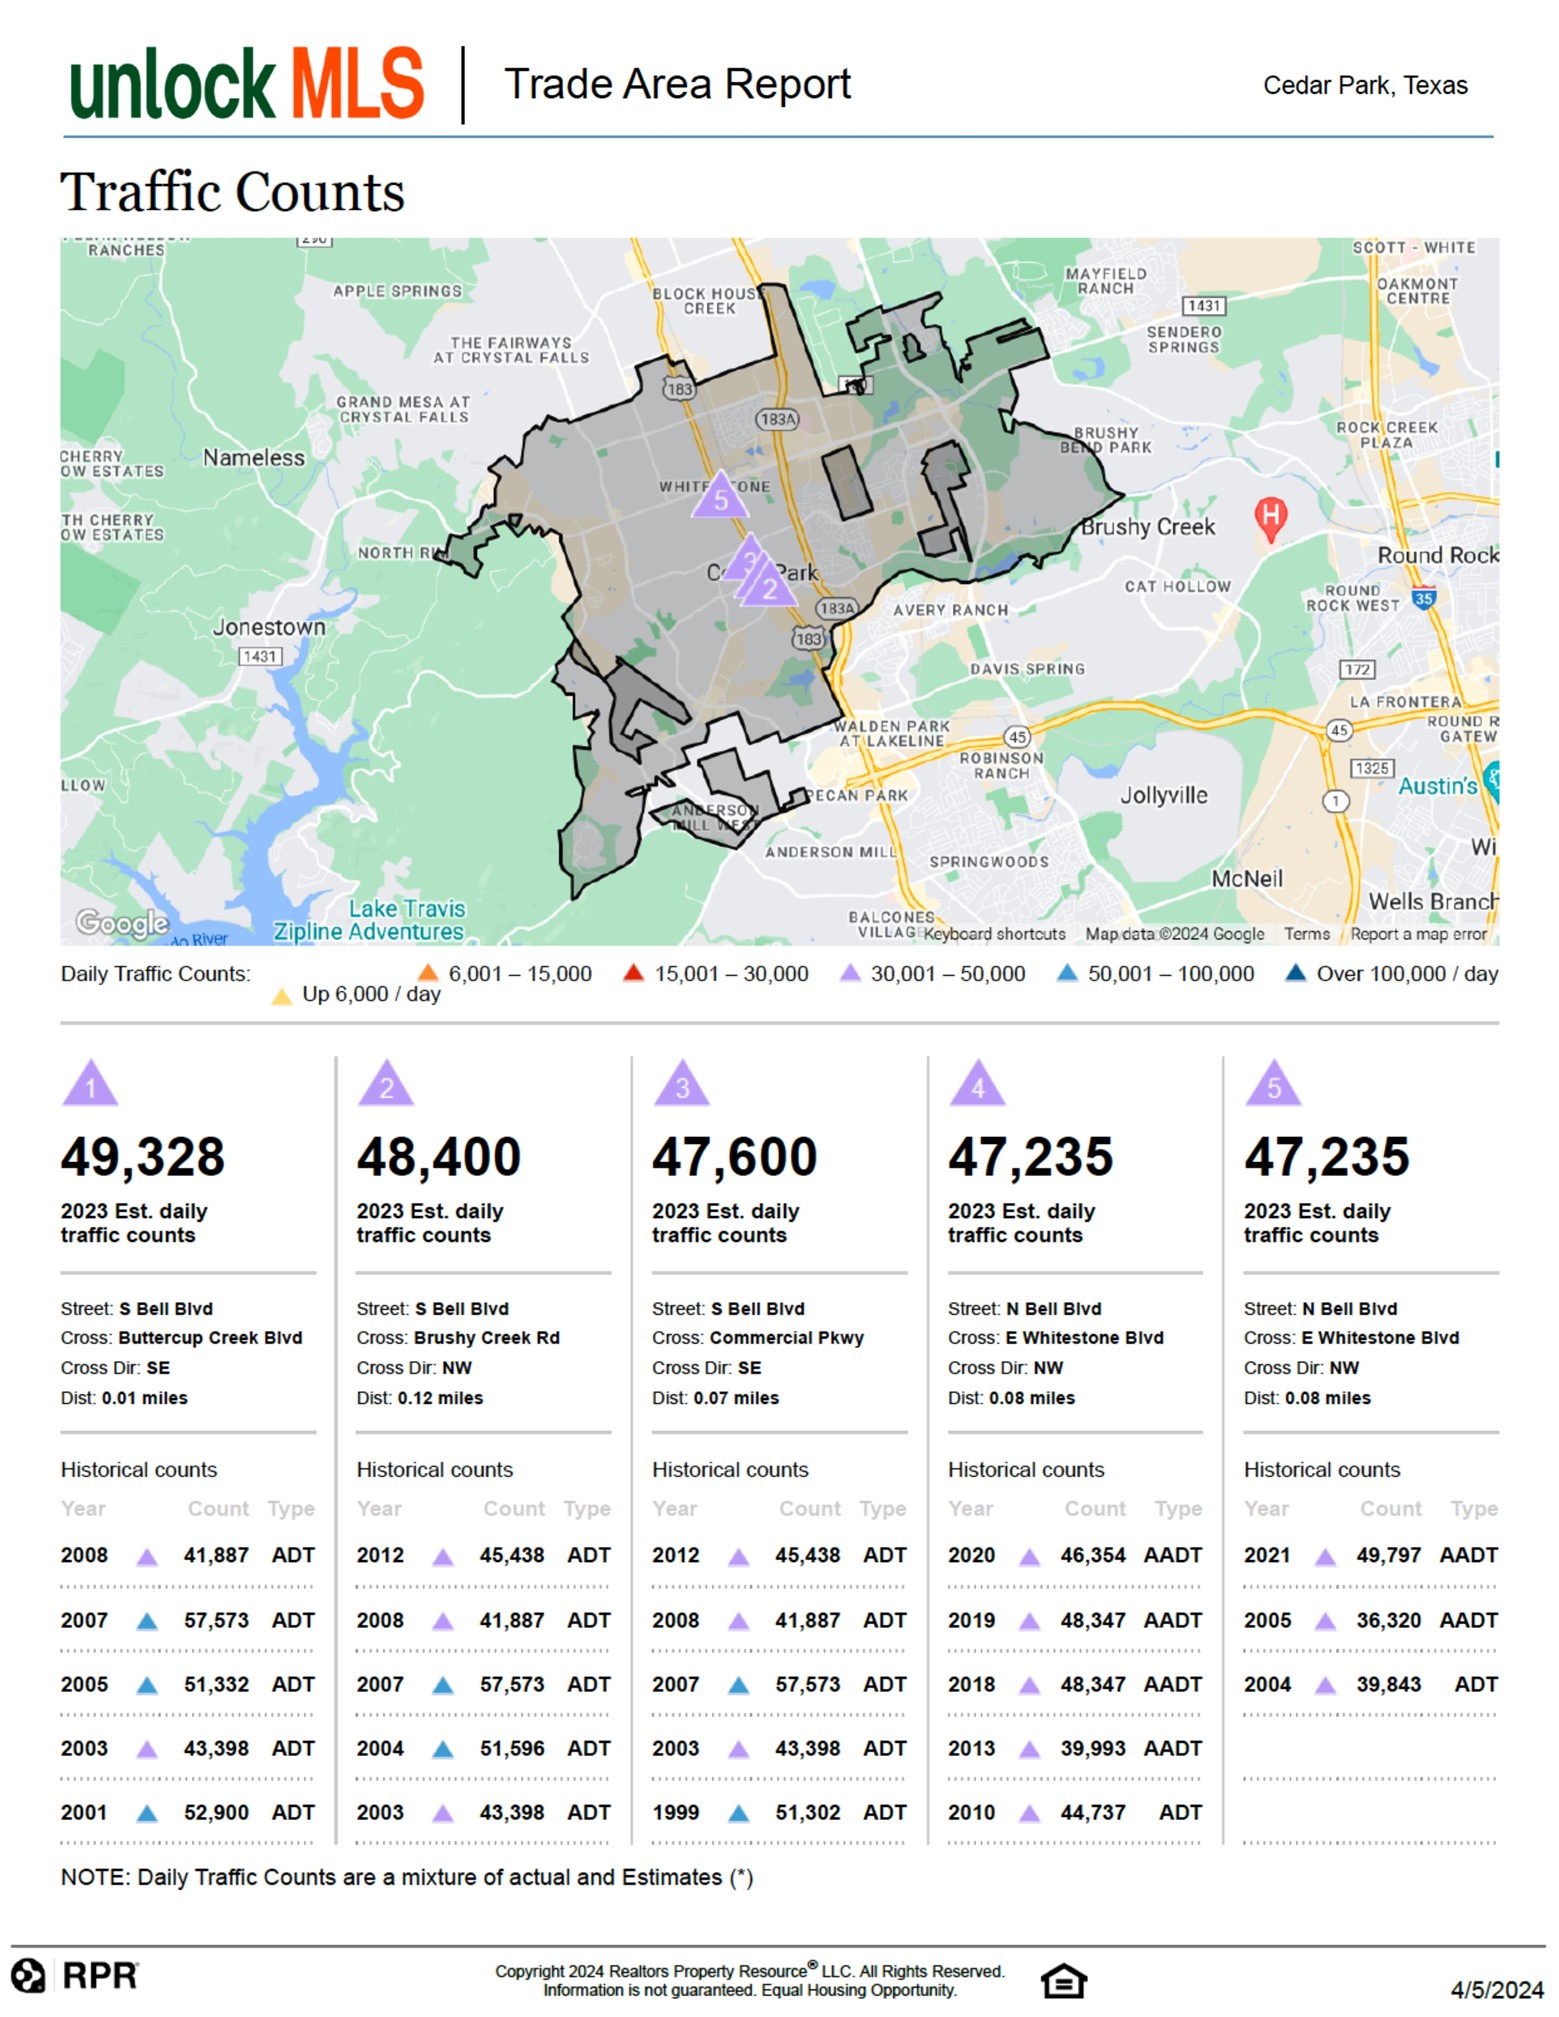This screenshot has height=2017, width=1559.
Task: Click the numbered triangle 4 above 47,235
Action: point(977,1082)
